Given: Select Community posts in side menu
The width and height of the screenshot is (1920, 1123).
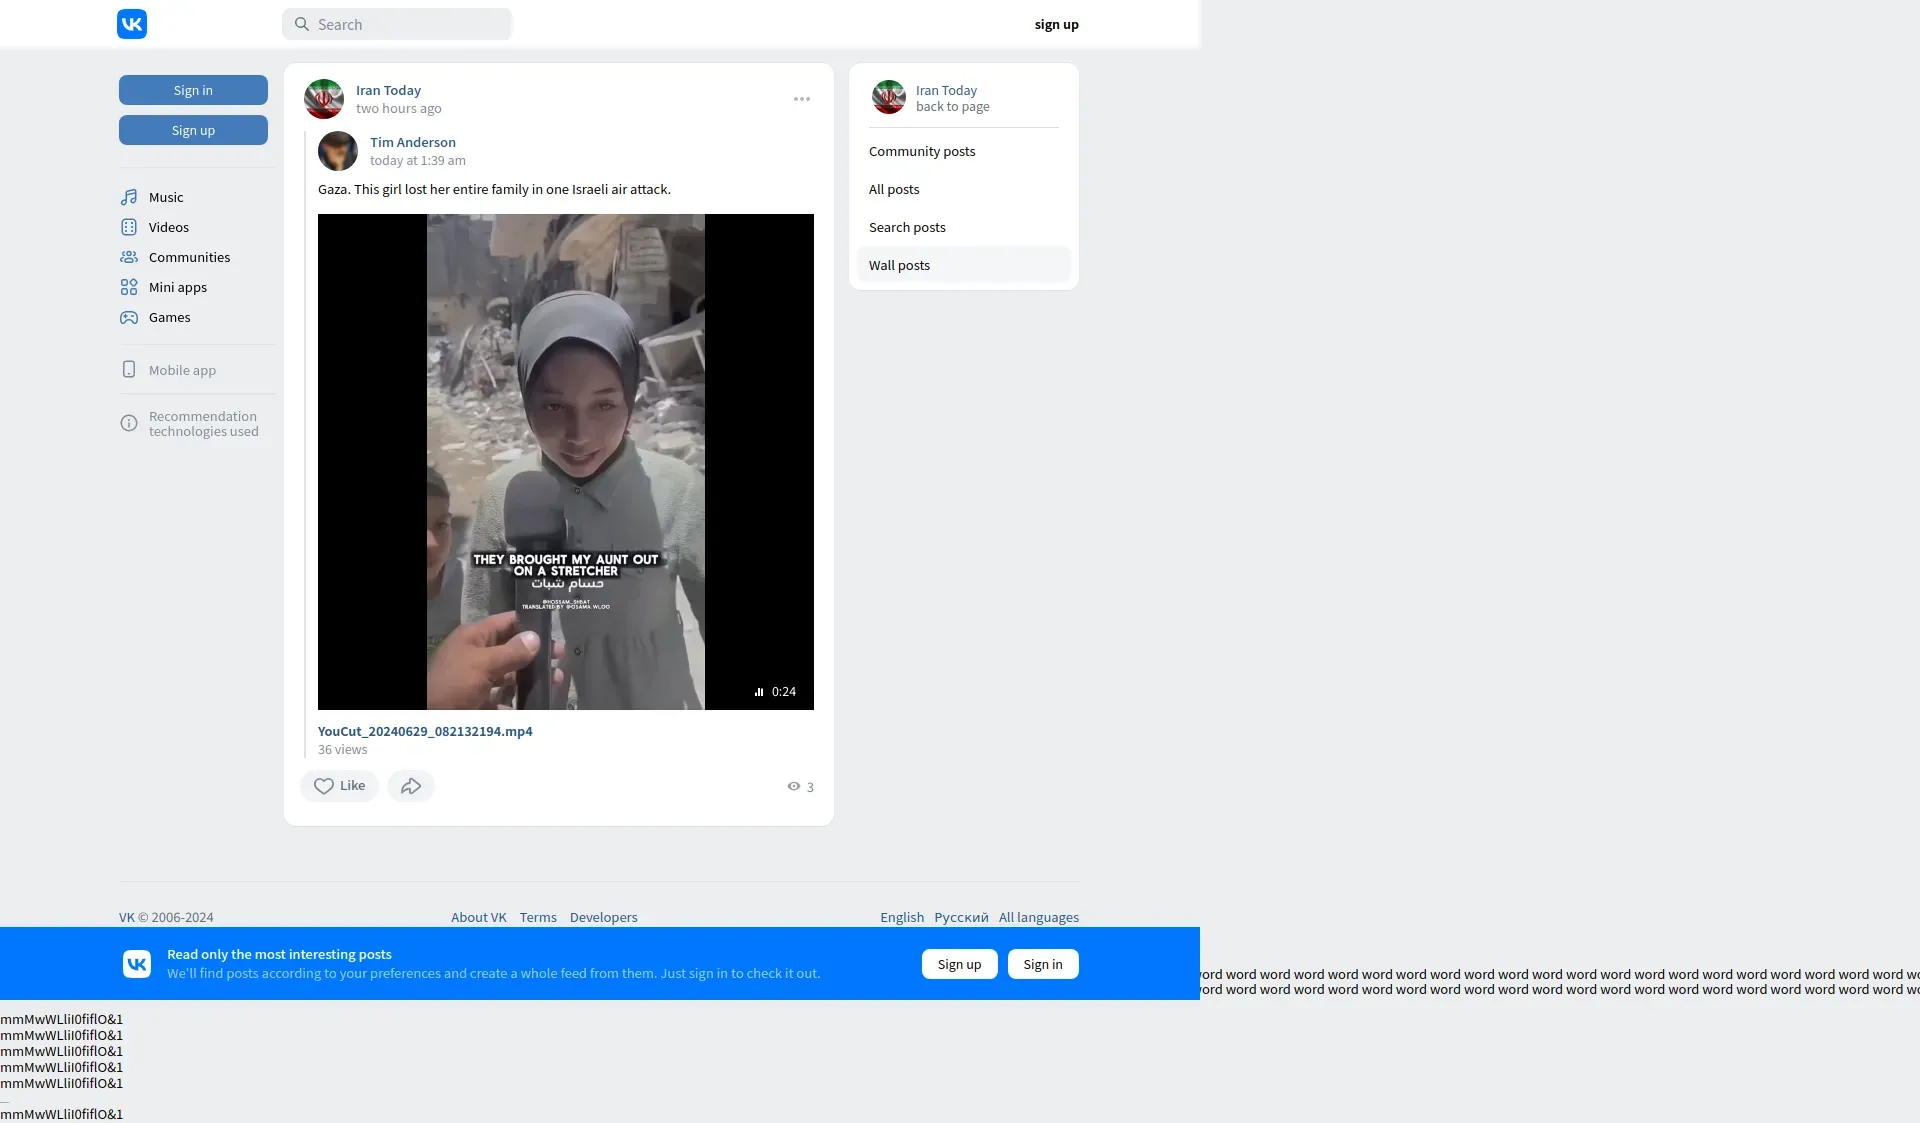Looking at the screenshot, I should click(921, 151).
